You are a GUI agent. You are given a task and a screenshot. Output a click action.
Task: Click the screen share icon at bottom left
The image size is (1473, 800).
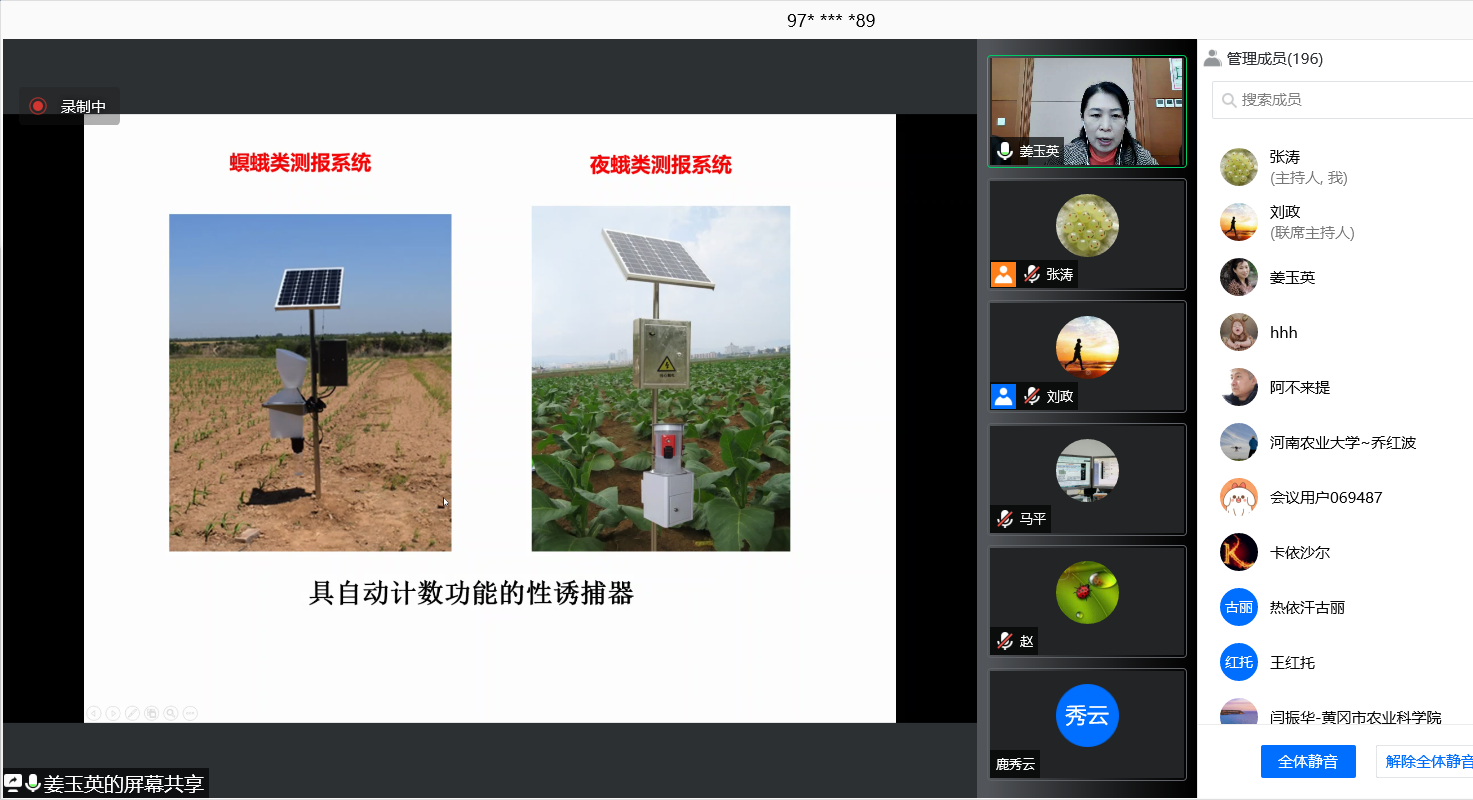(13, 783)
